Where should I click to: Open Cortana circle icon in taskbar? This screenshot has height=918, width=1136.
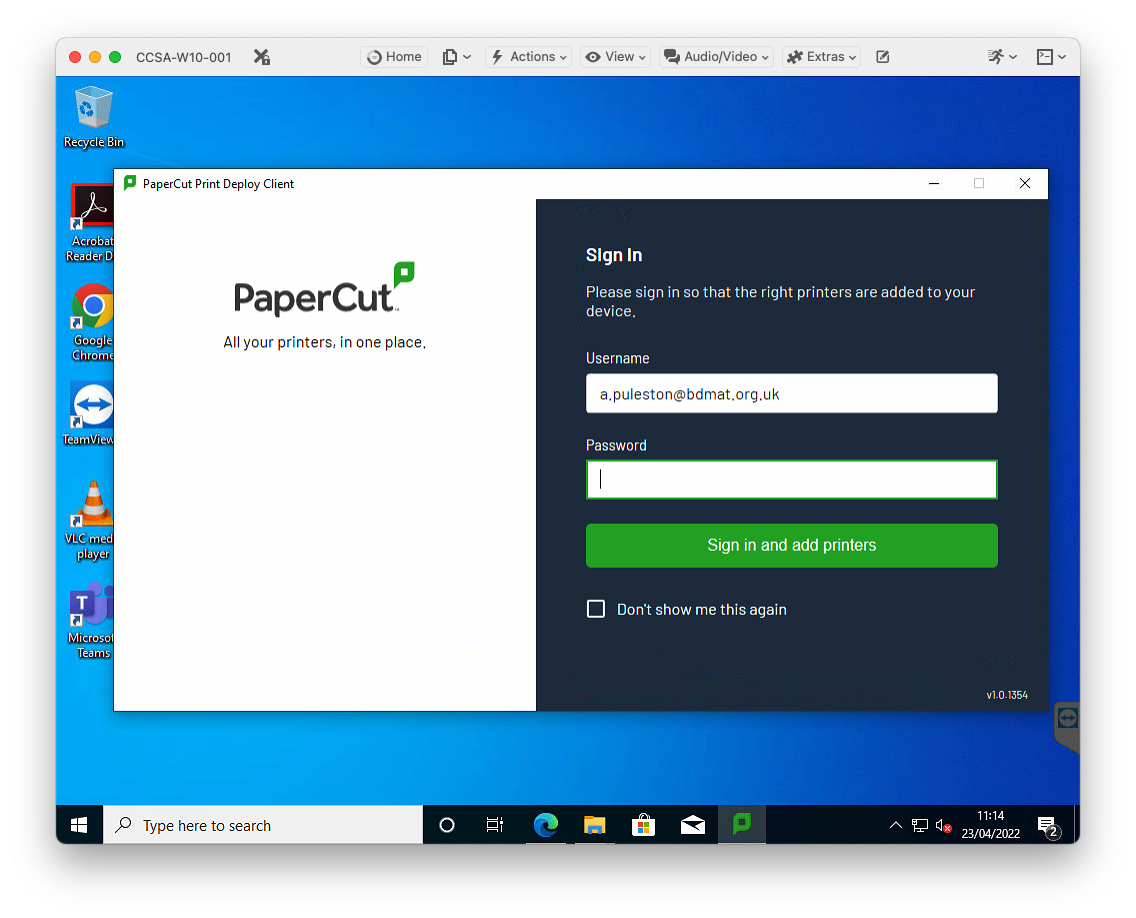click(447, 825)
